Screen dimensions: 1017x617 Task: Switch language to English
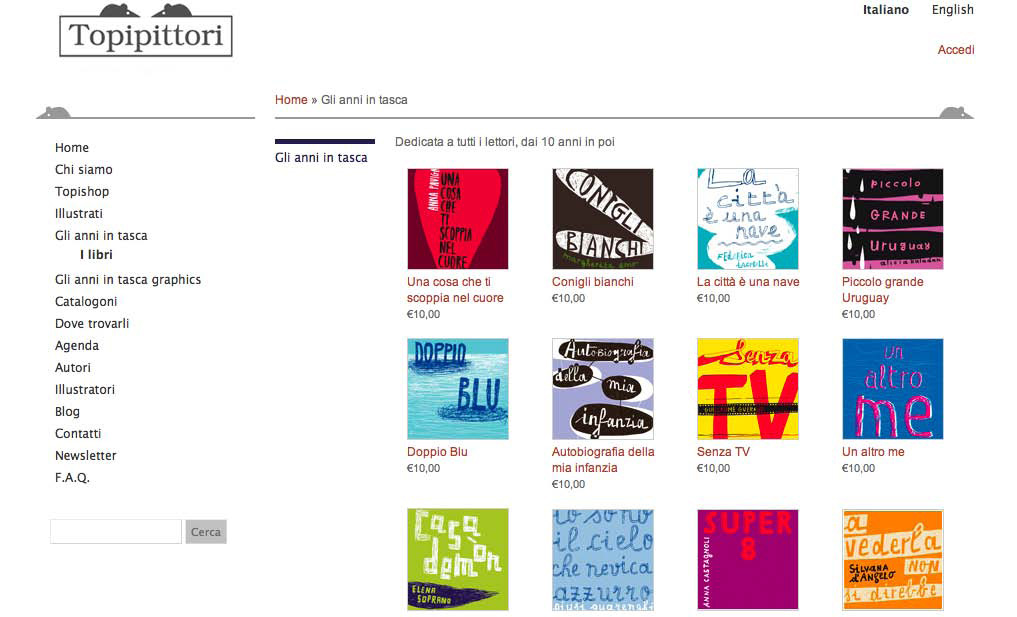[952, 10]
